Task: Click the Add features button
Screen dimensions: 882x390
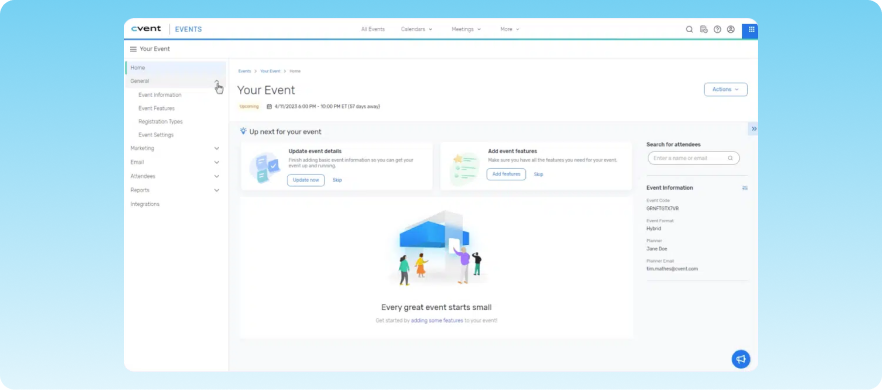Action: [506, 174]
